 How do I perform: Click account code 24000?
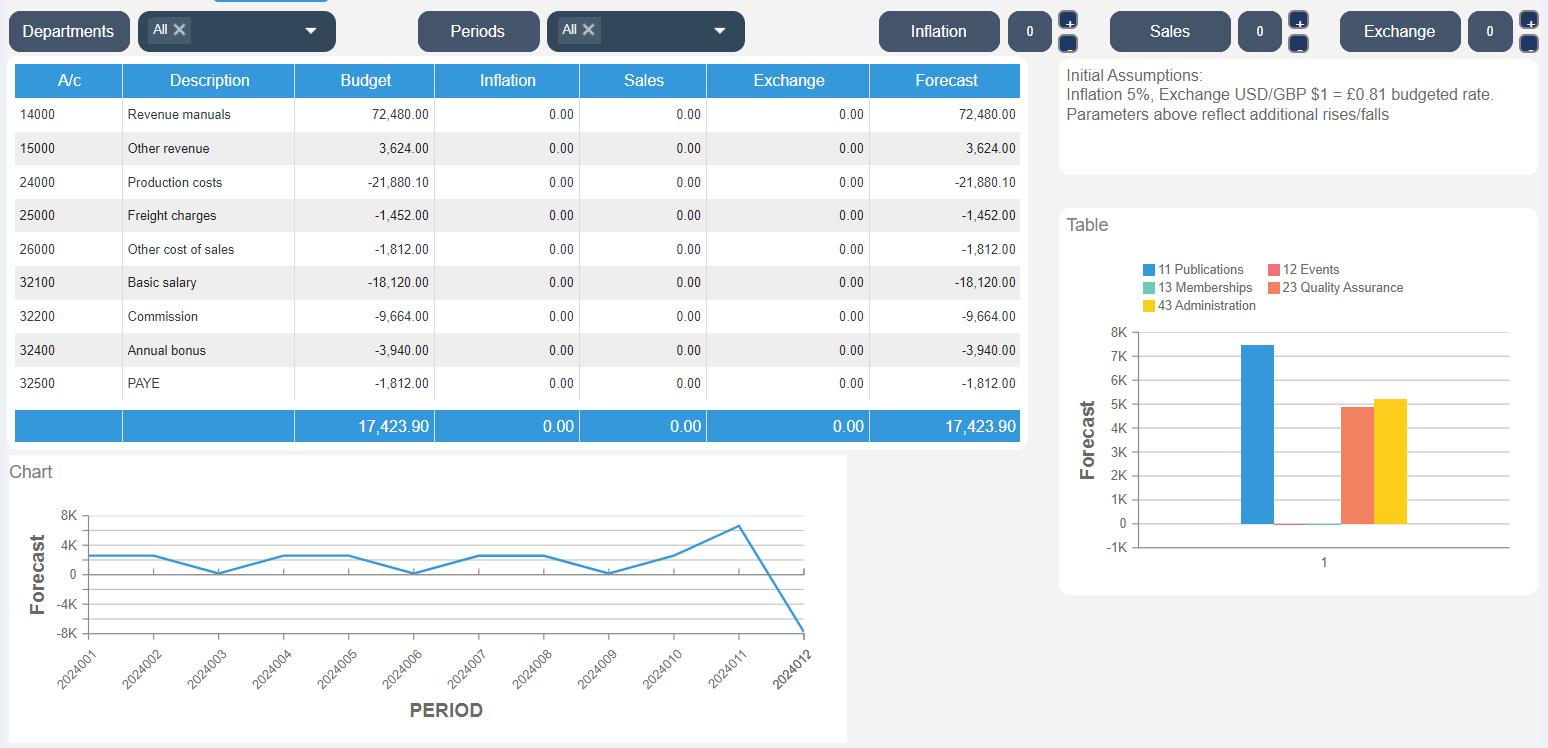tap(38, 183)
